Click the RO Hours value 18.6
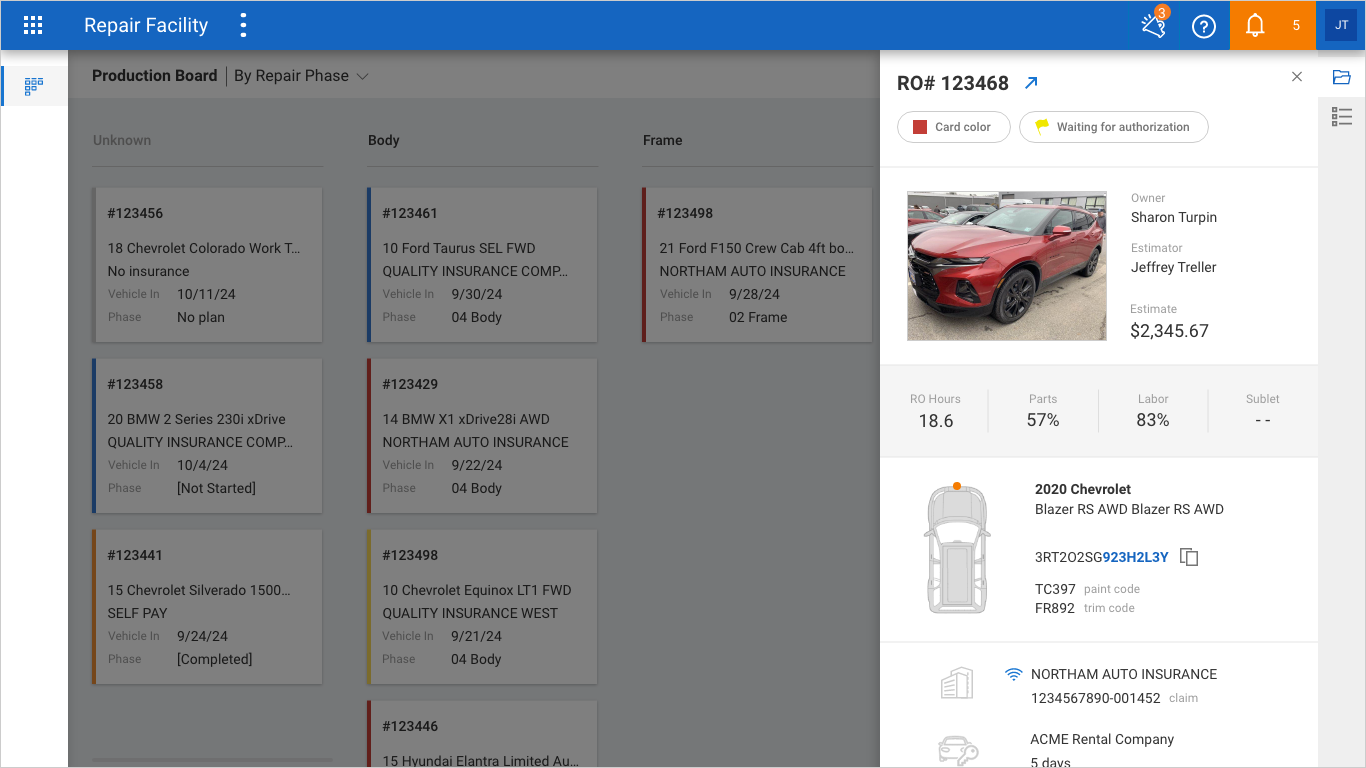Image resolution: width=1366 pixels, height=768 pixels. click(x=936, y=421)
